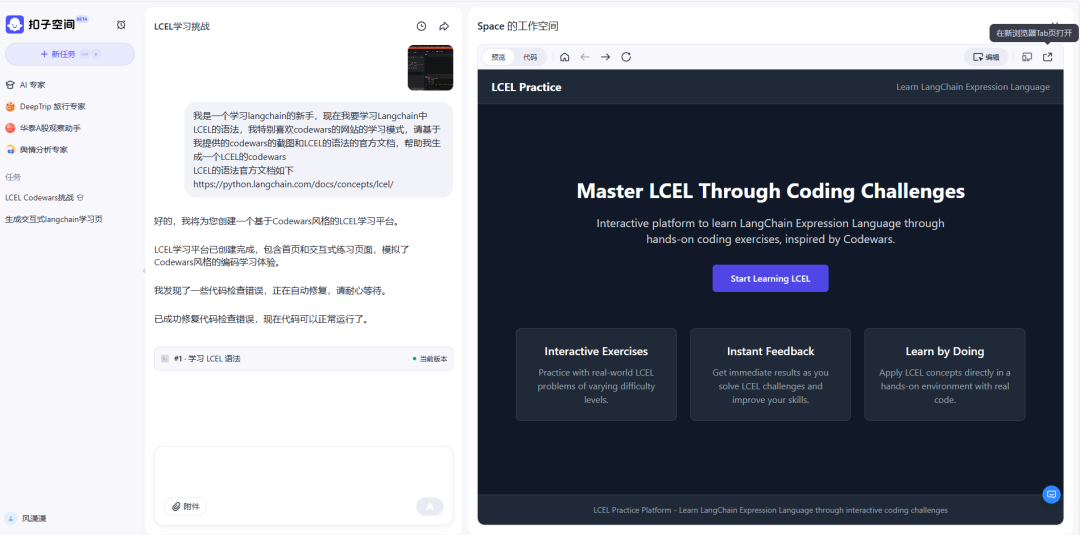1080x535 pixels.
Task: Navigate back in preview toolbar
Action: coord(585,57)
